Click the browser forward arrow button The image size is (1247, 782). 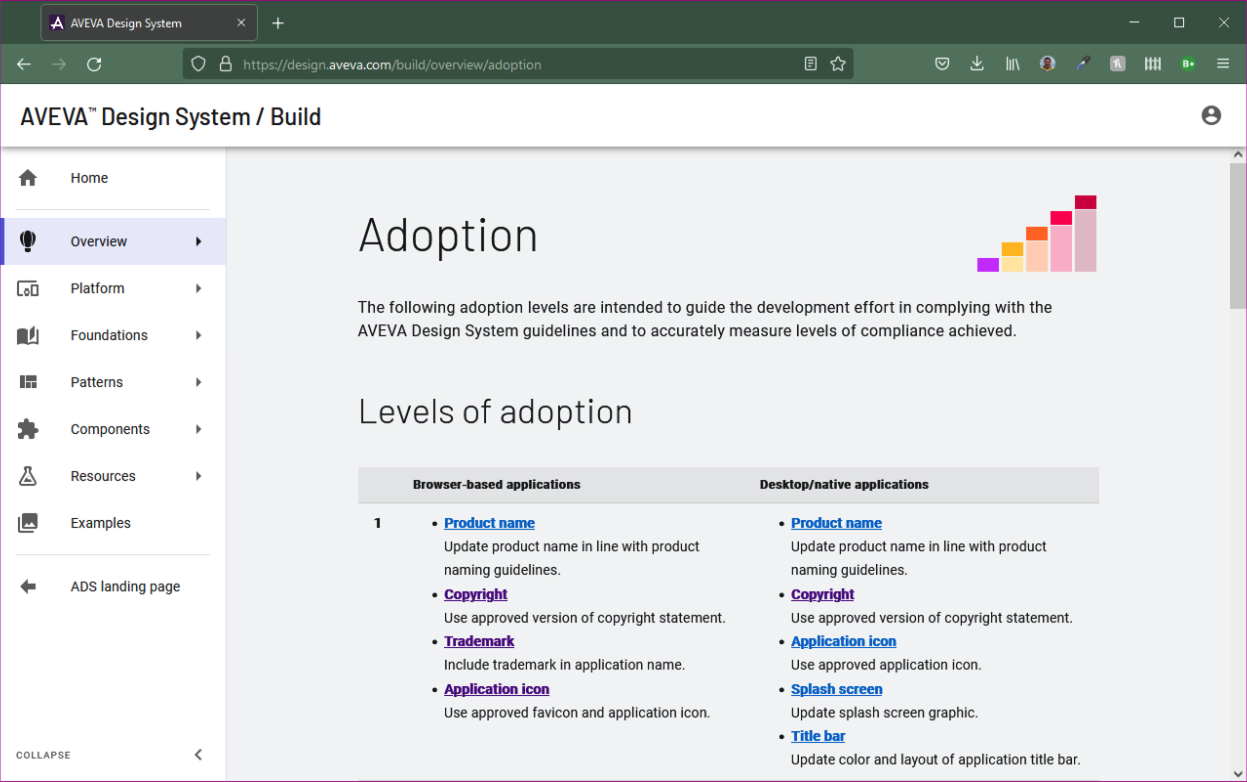pos(59,64)
